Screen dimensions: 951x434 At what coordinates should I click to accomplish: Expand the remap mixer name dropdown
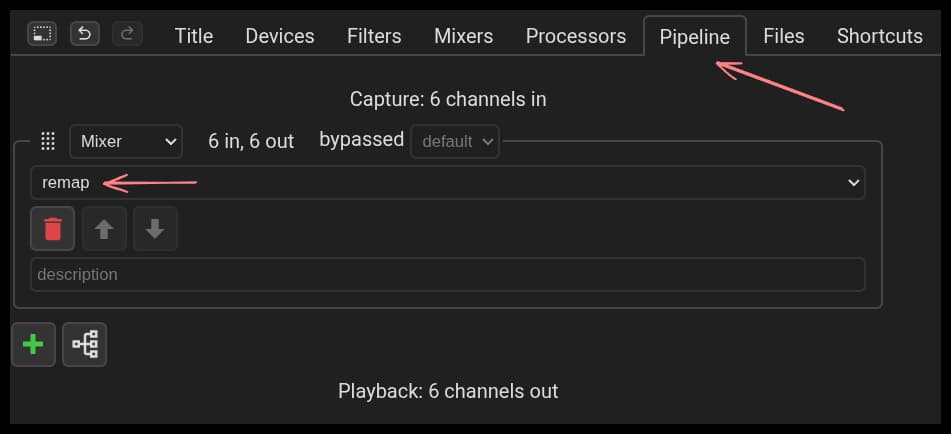point(447,182)
